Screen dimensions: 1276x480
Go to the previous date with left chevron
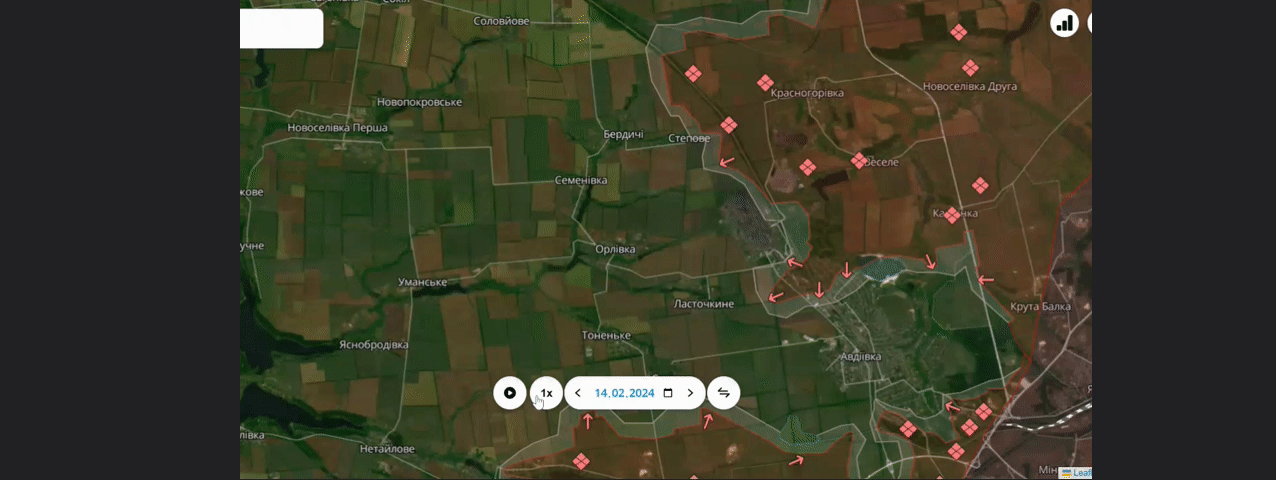pos(578,393)
